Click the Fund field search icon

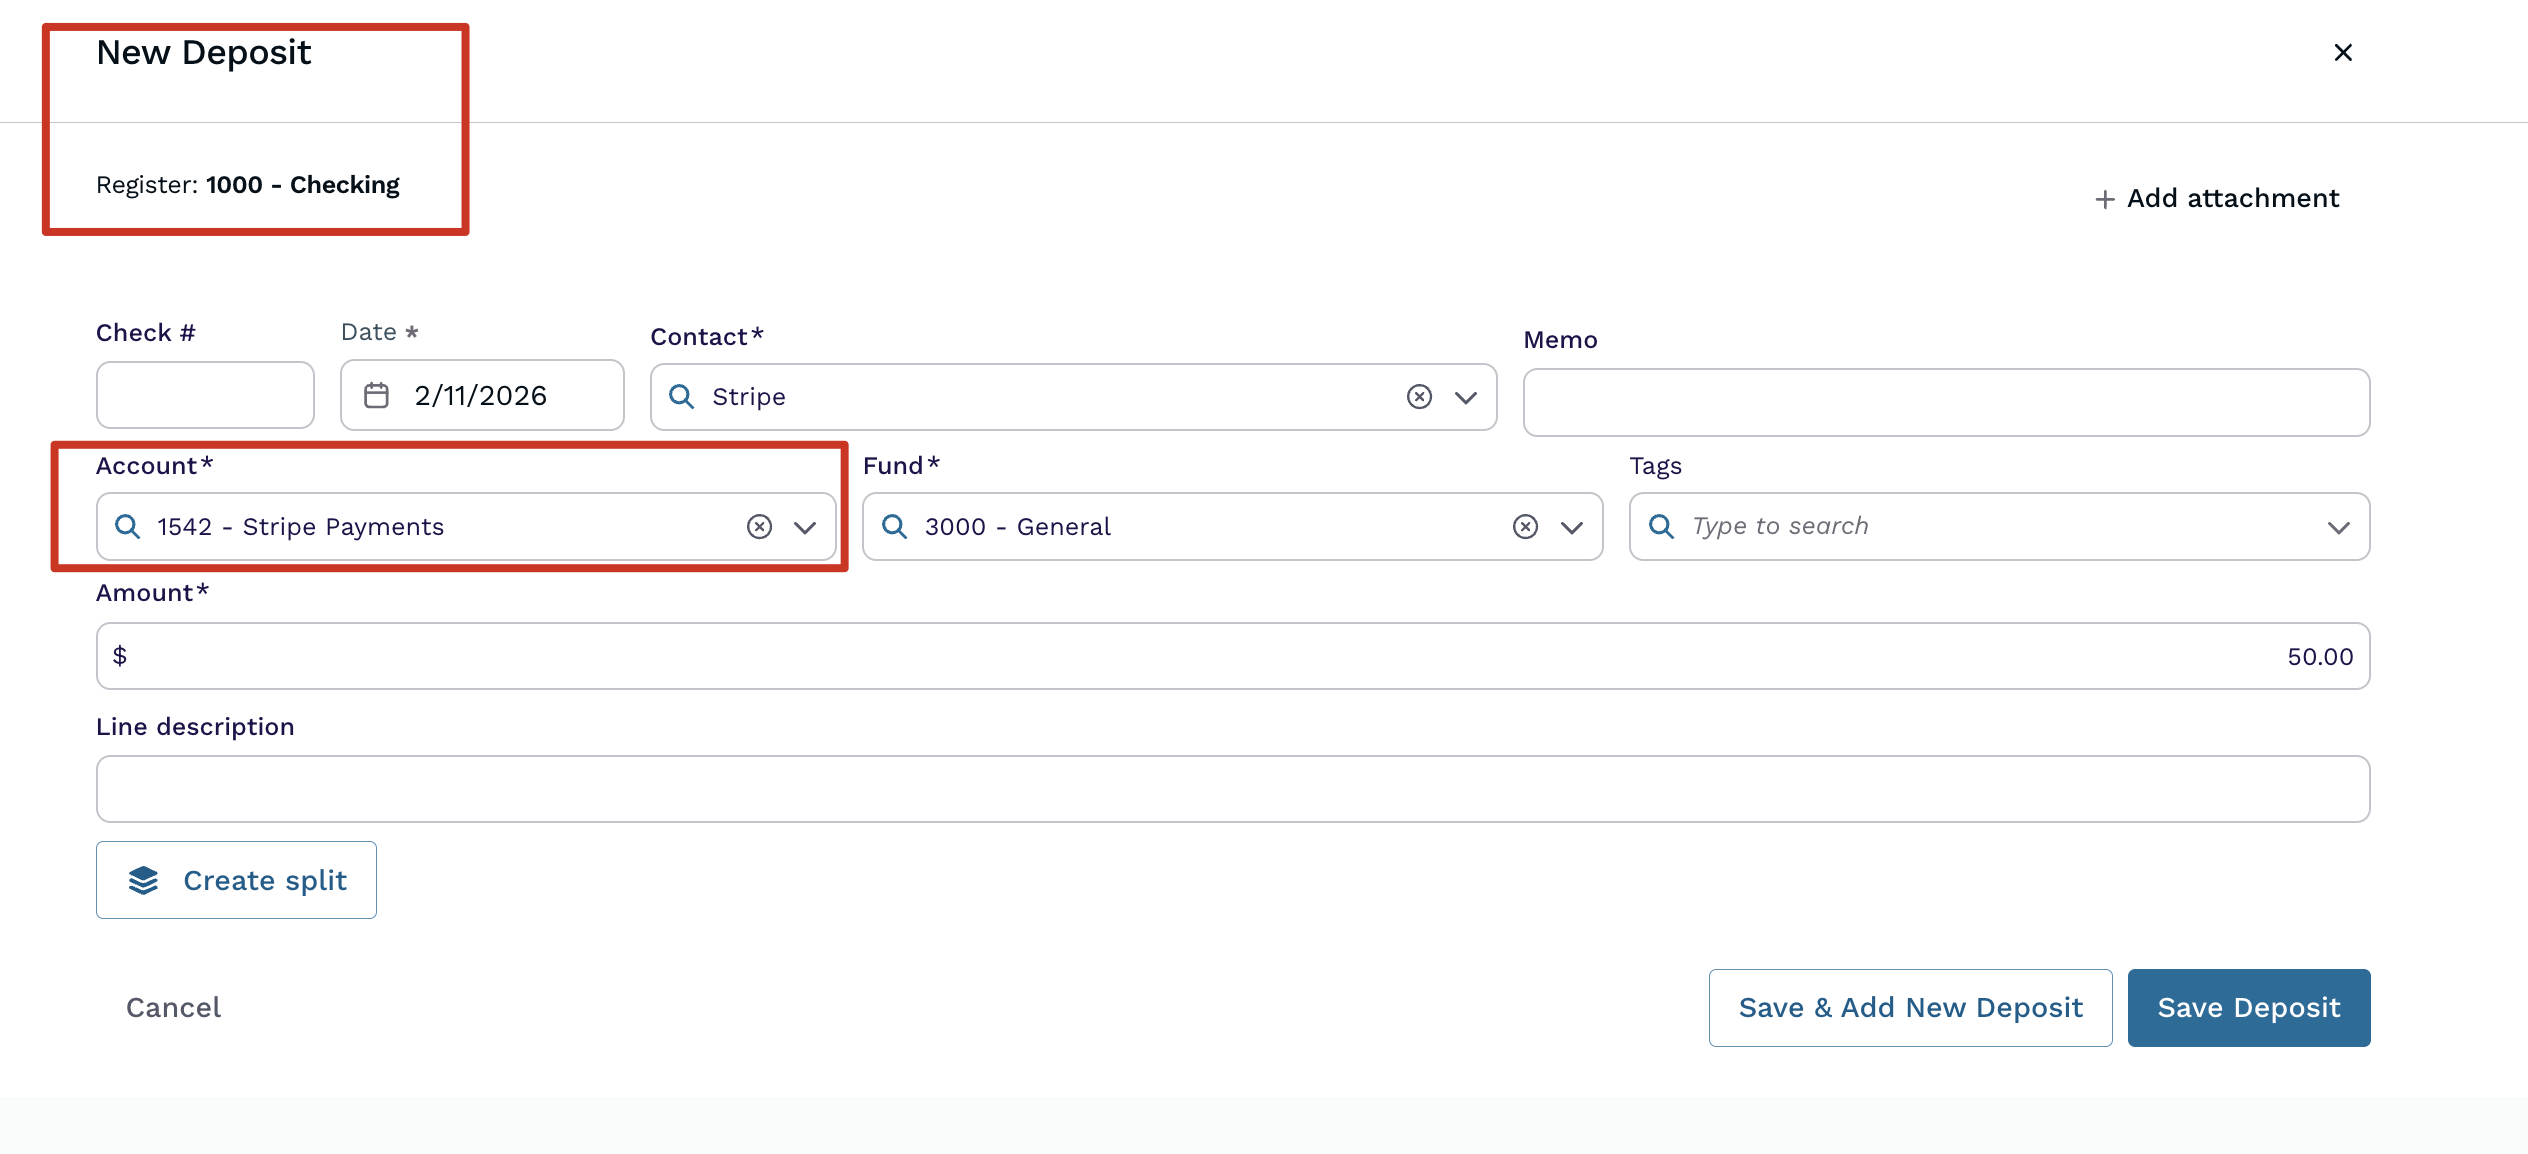[894, 527]
